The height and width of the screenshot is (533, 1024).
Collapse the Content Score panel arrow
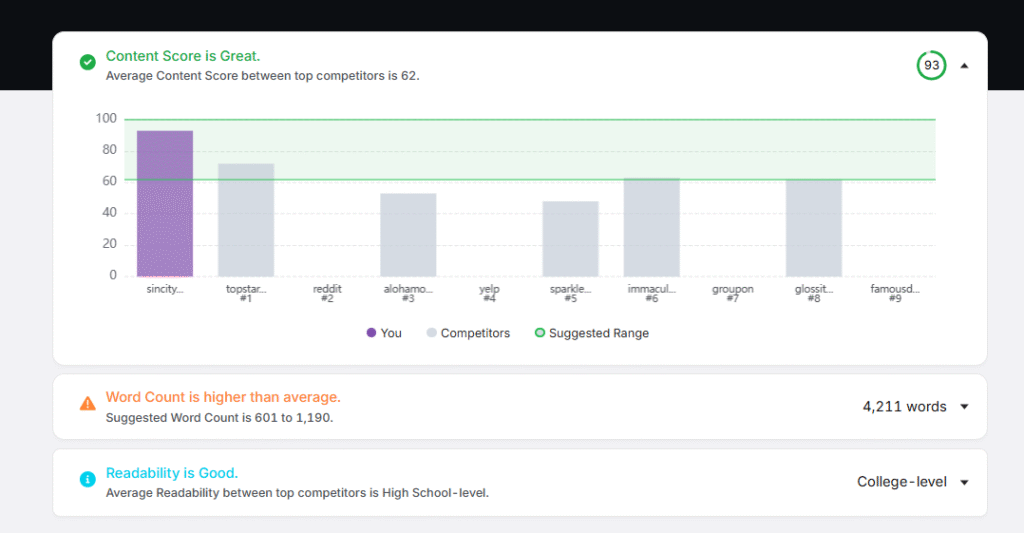964,65
